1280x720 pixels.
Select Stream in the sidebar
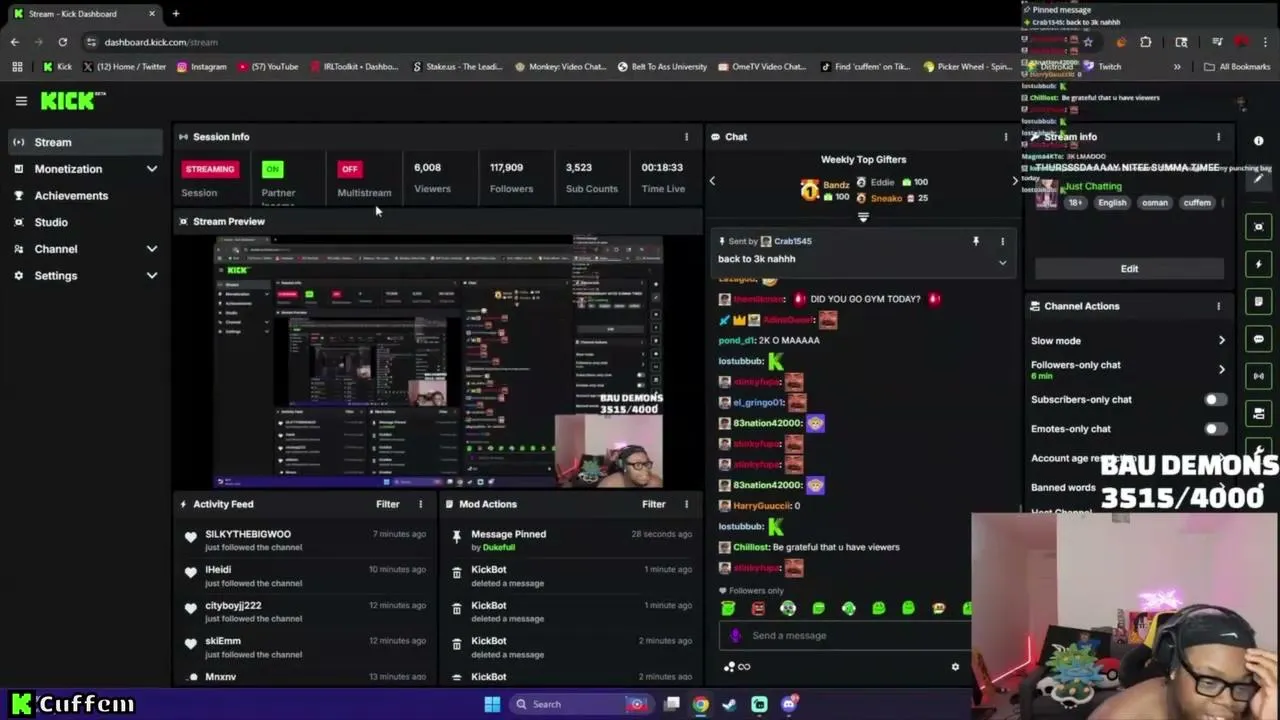[85, 142]
